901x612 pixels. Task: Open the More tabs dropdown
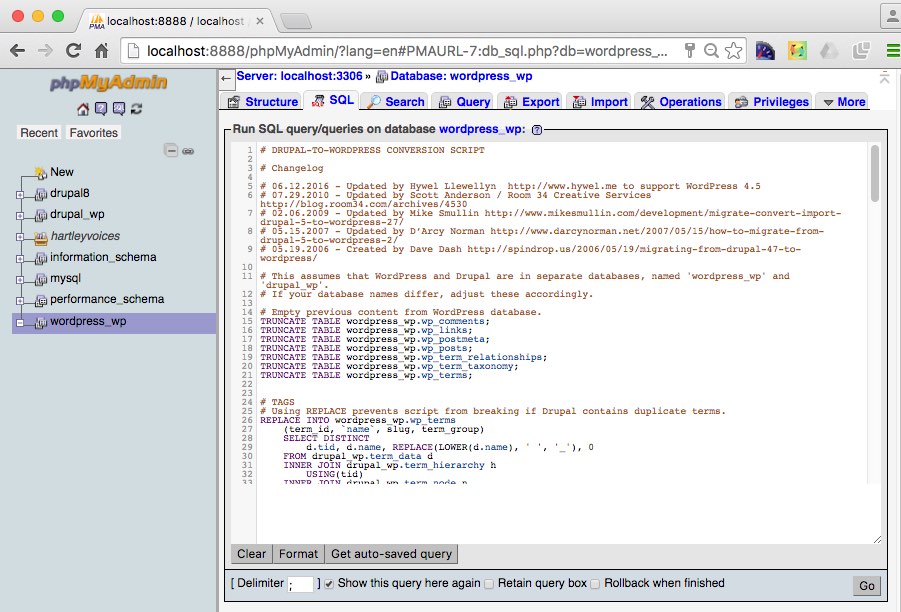pos(844,102)
